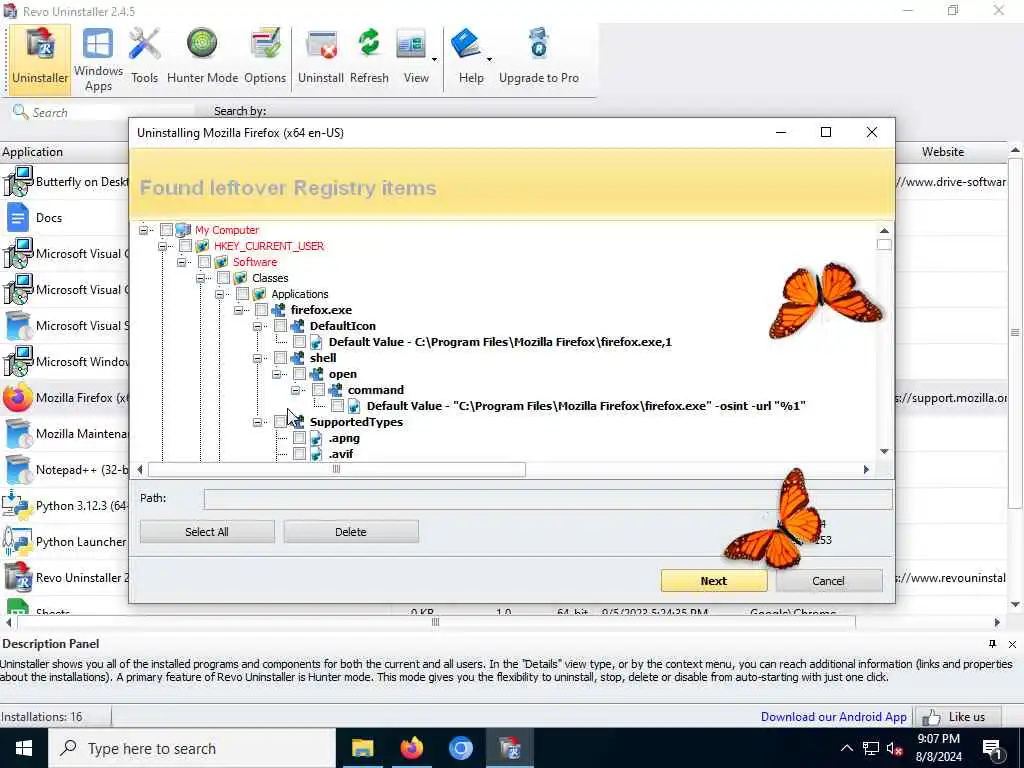This screenshot has height=768, width=1024.
Task: Open File Explorer from taskbar
Action: click(x=362, y=748)
